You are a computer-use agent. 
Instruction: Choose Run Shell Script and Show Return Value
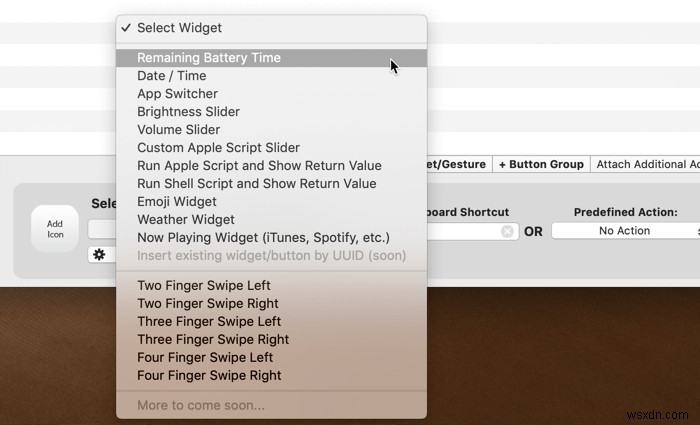pyautogui.click(x=257, y=184)
